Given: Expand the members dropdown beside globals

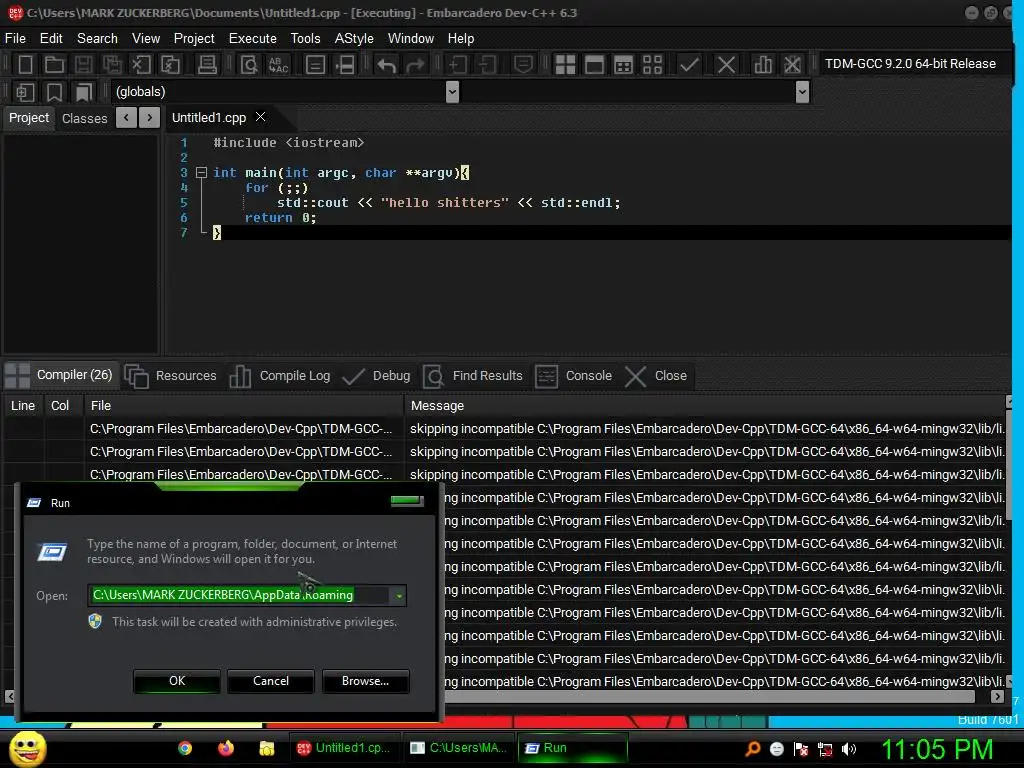Looking at the screenshot, I should pyautogui.click(x=803, y=92).
